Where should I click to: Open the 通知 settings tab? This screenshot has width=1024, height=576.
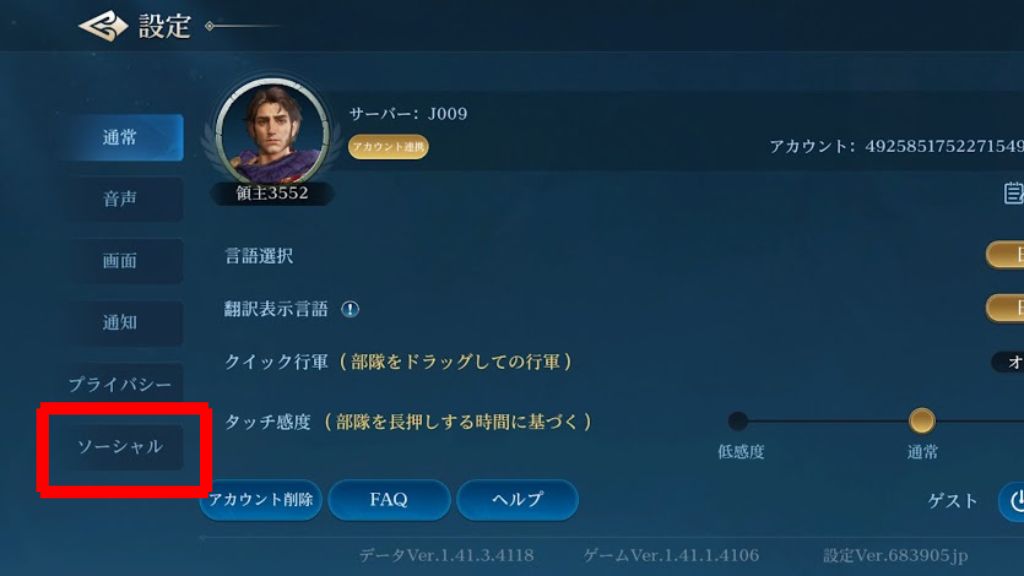(x=120, y=323)
